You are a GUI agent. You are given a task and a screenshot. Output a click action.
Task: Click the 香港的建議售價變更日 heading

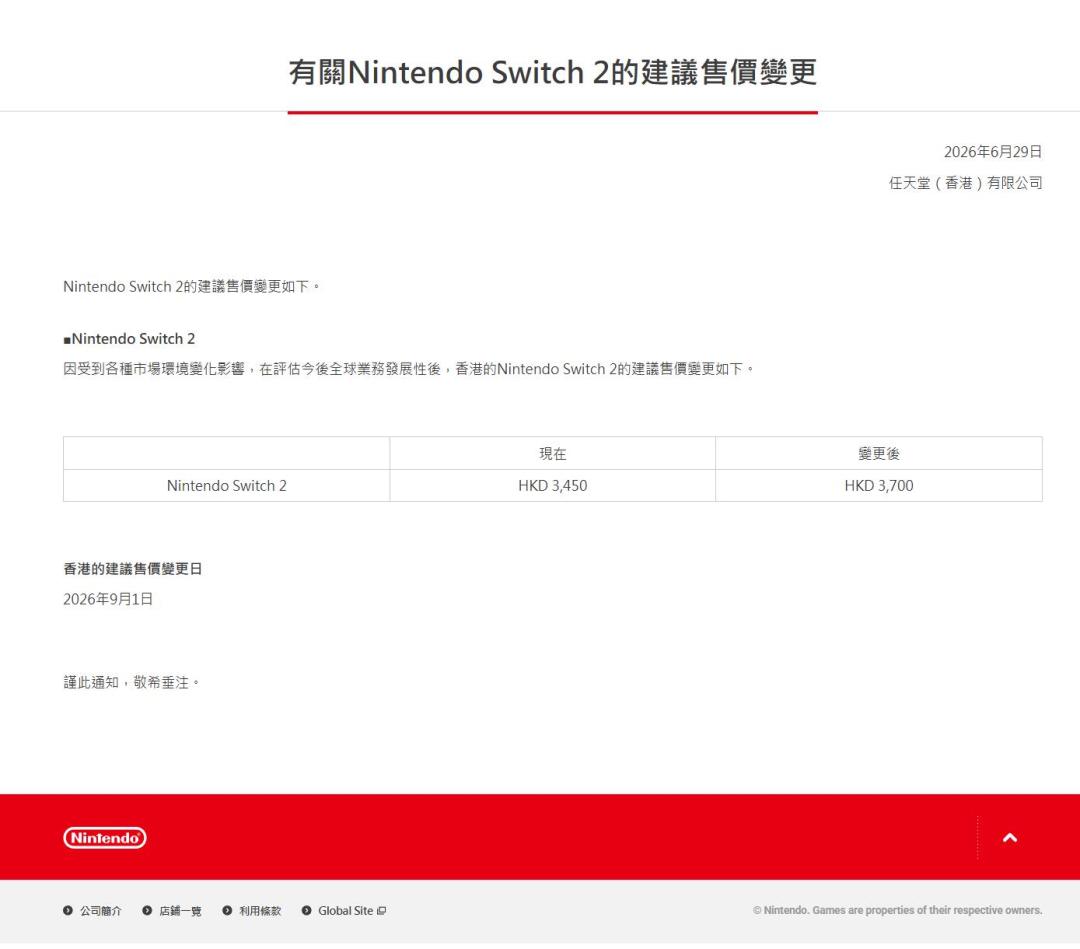coord(132,569)
